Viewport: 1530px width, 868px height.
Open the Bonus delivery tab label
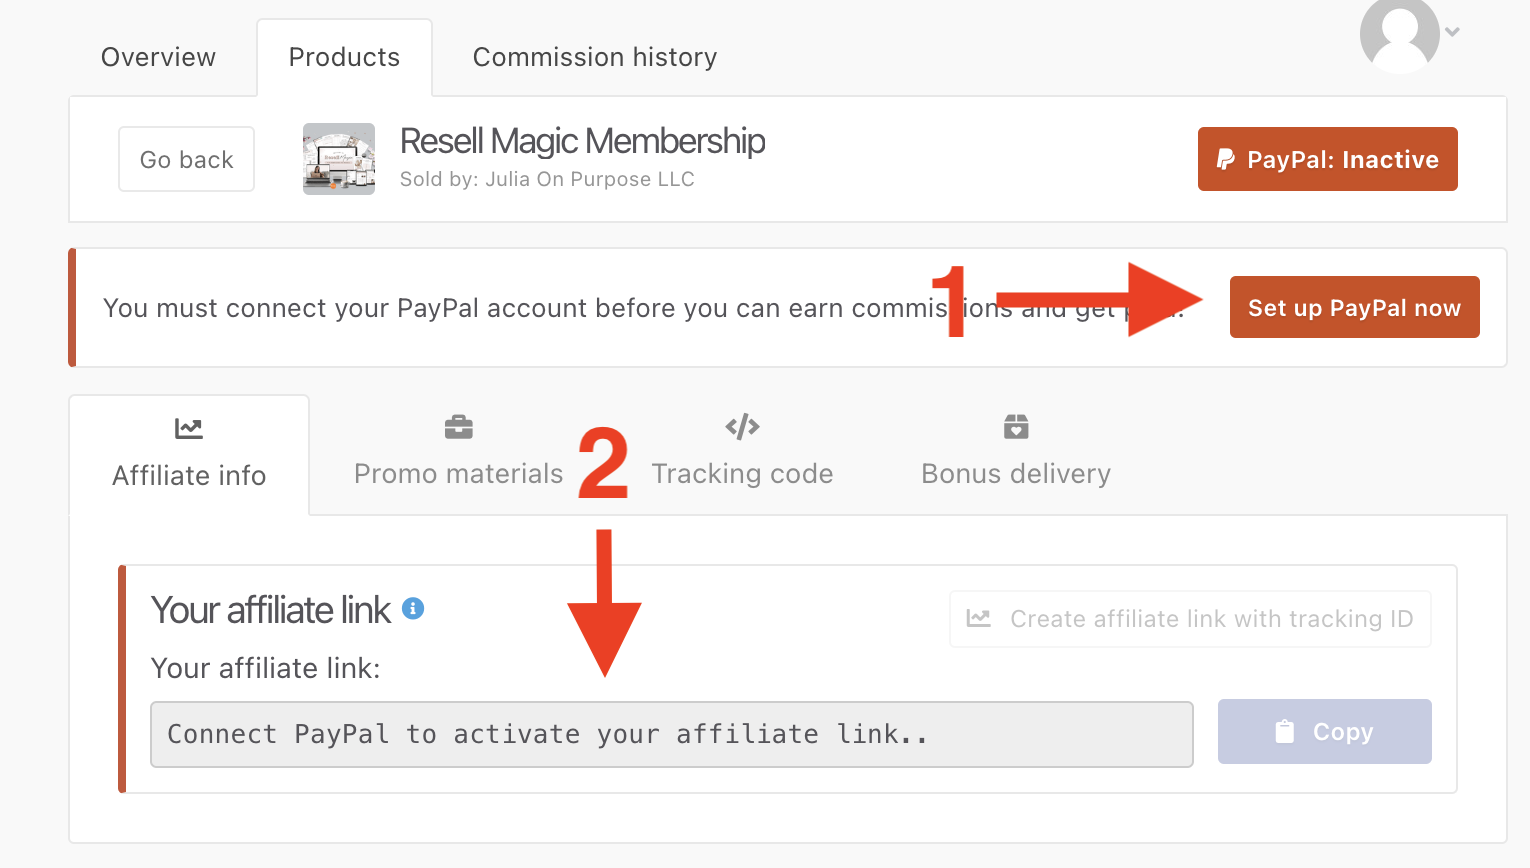[x=1016, y=474]
